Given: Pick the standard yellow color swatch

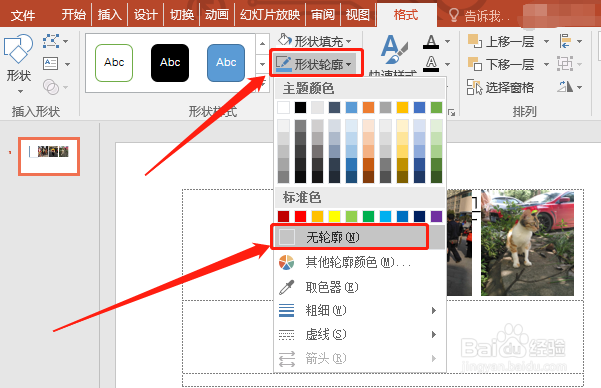Looking at the screenshot, I should [334, 216].
